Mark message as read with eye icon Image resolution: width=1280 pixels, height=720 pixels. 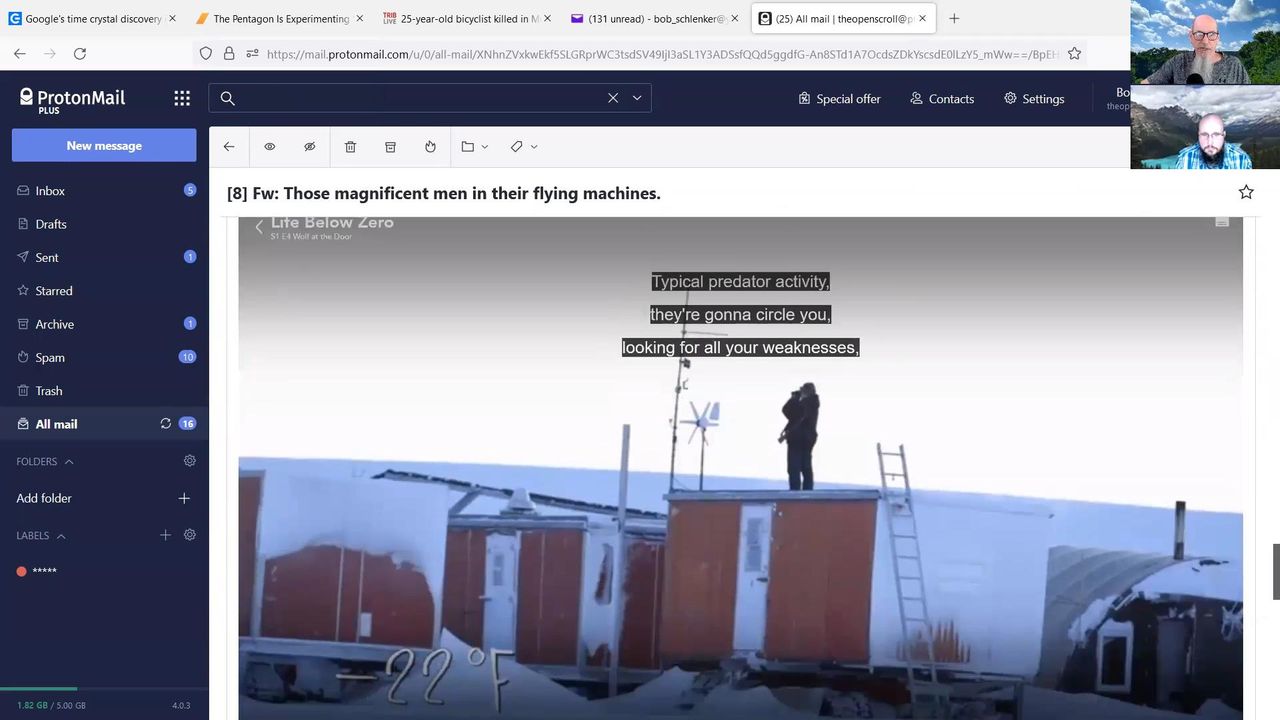[270, 147]
